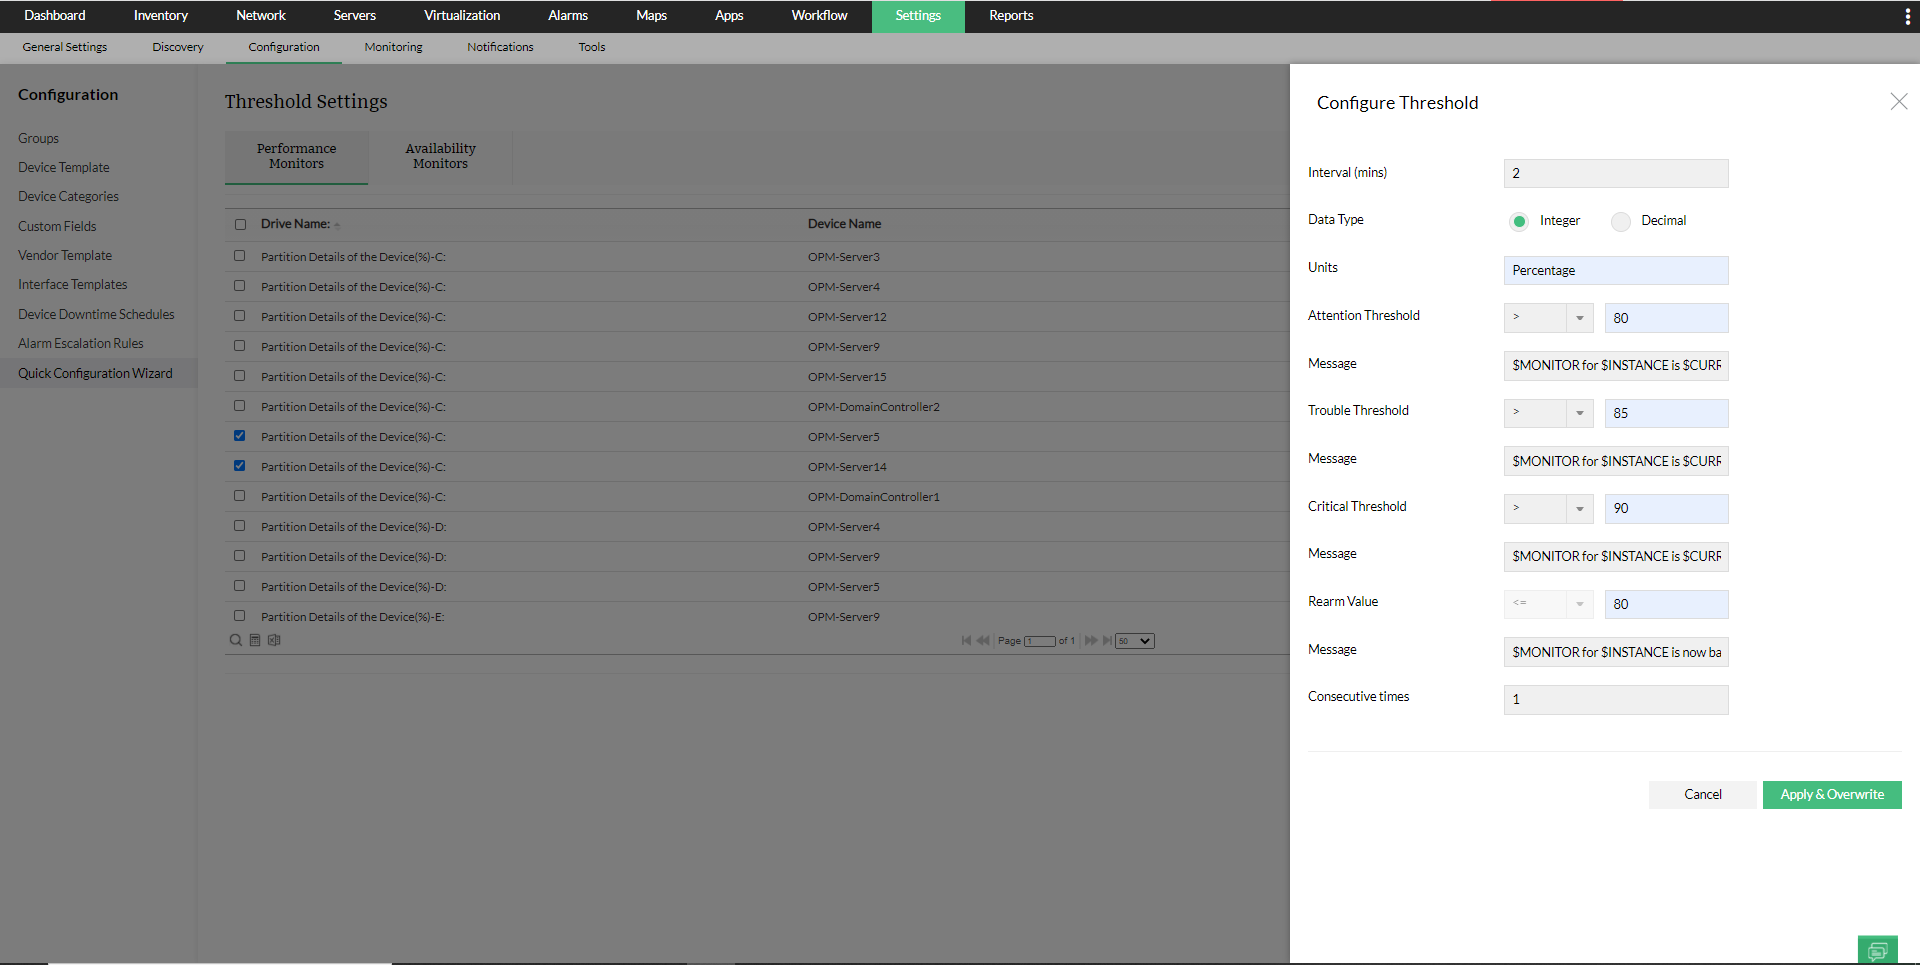Select Quick Configuration Wizard in the sidebar

pyautogui.click(x=95, y=372)
